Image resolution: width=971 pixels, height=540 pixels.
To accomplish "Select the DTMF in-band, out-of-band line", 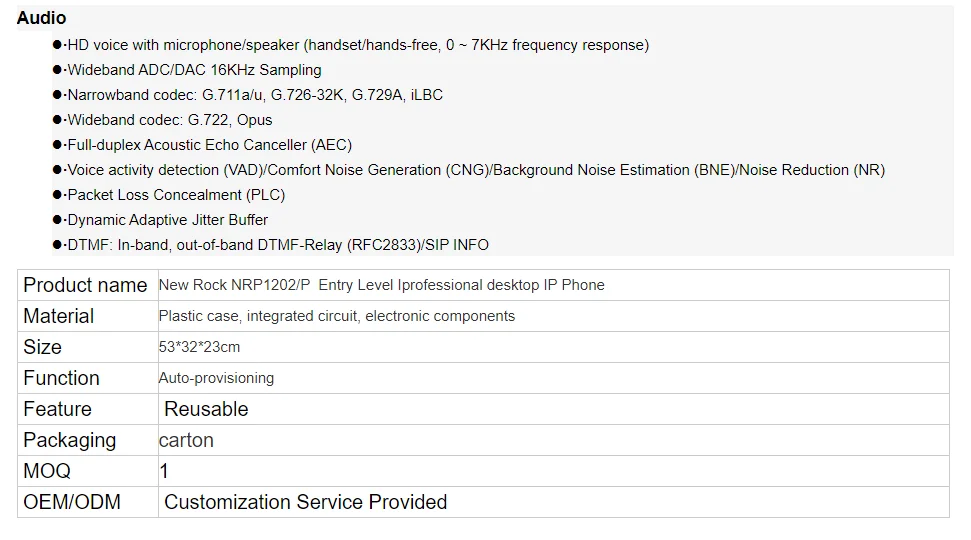I will (x=277, y=245).
